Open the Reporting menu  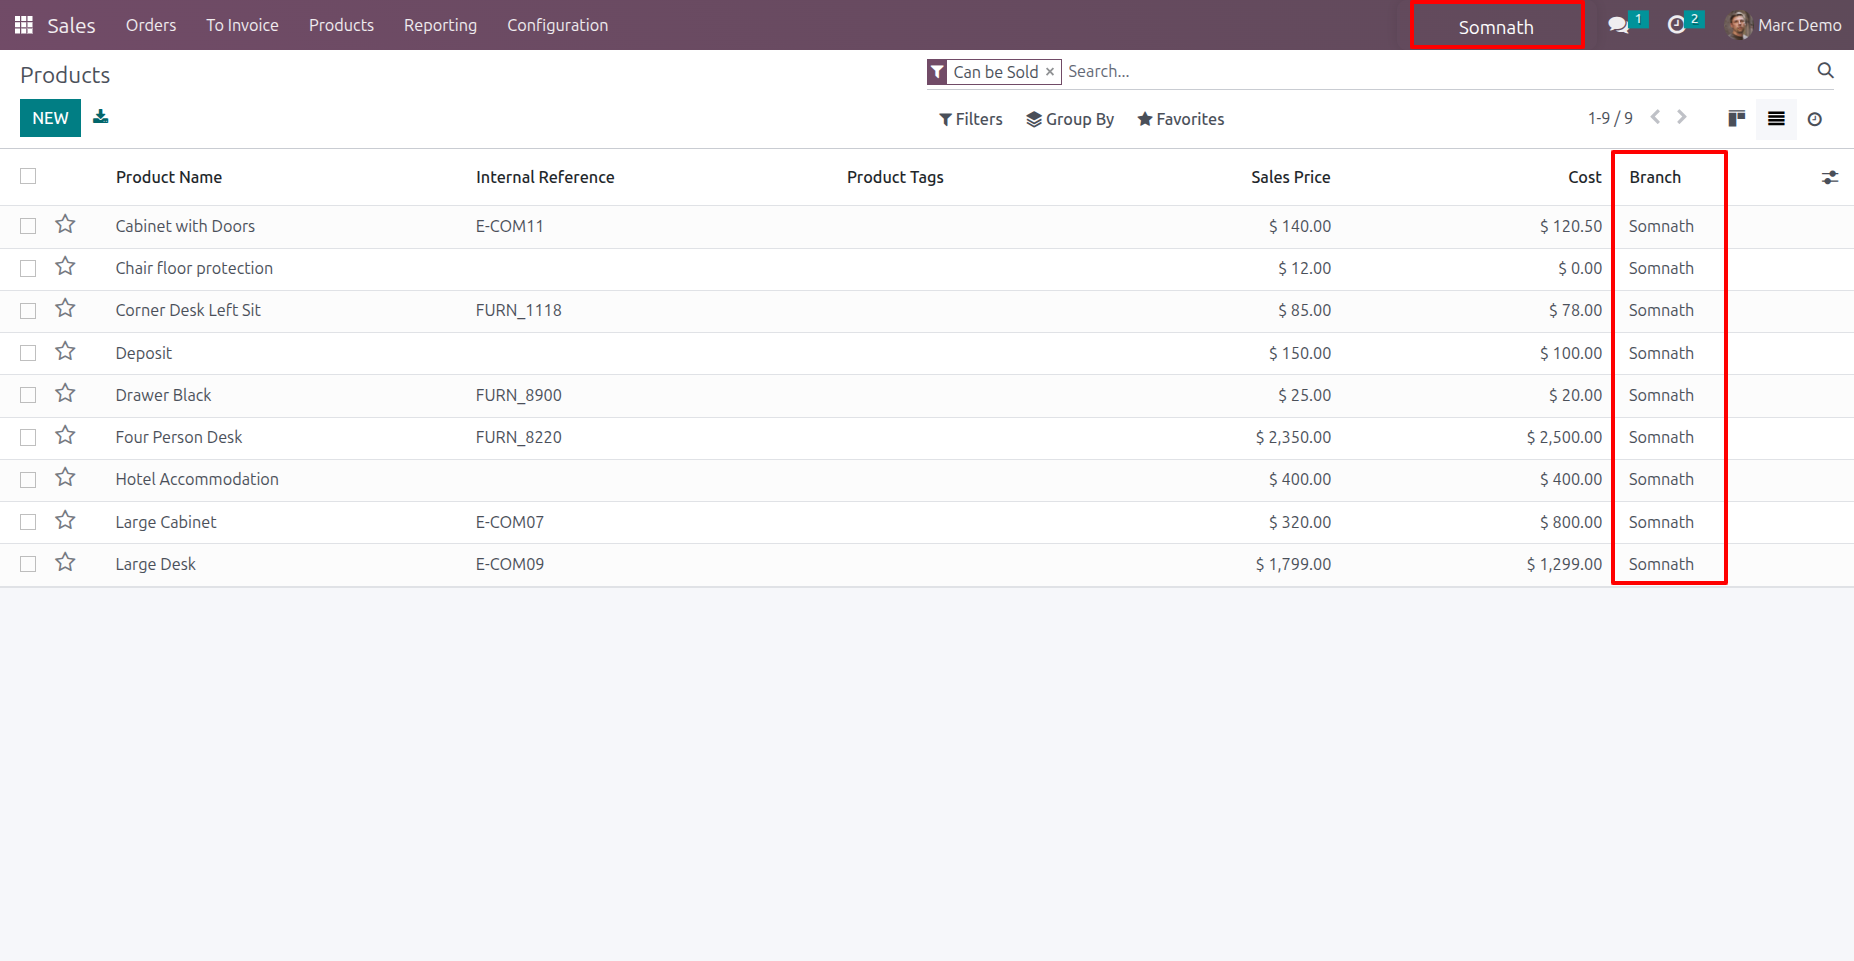(440, 25)
